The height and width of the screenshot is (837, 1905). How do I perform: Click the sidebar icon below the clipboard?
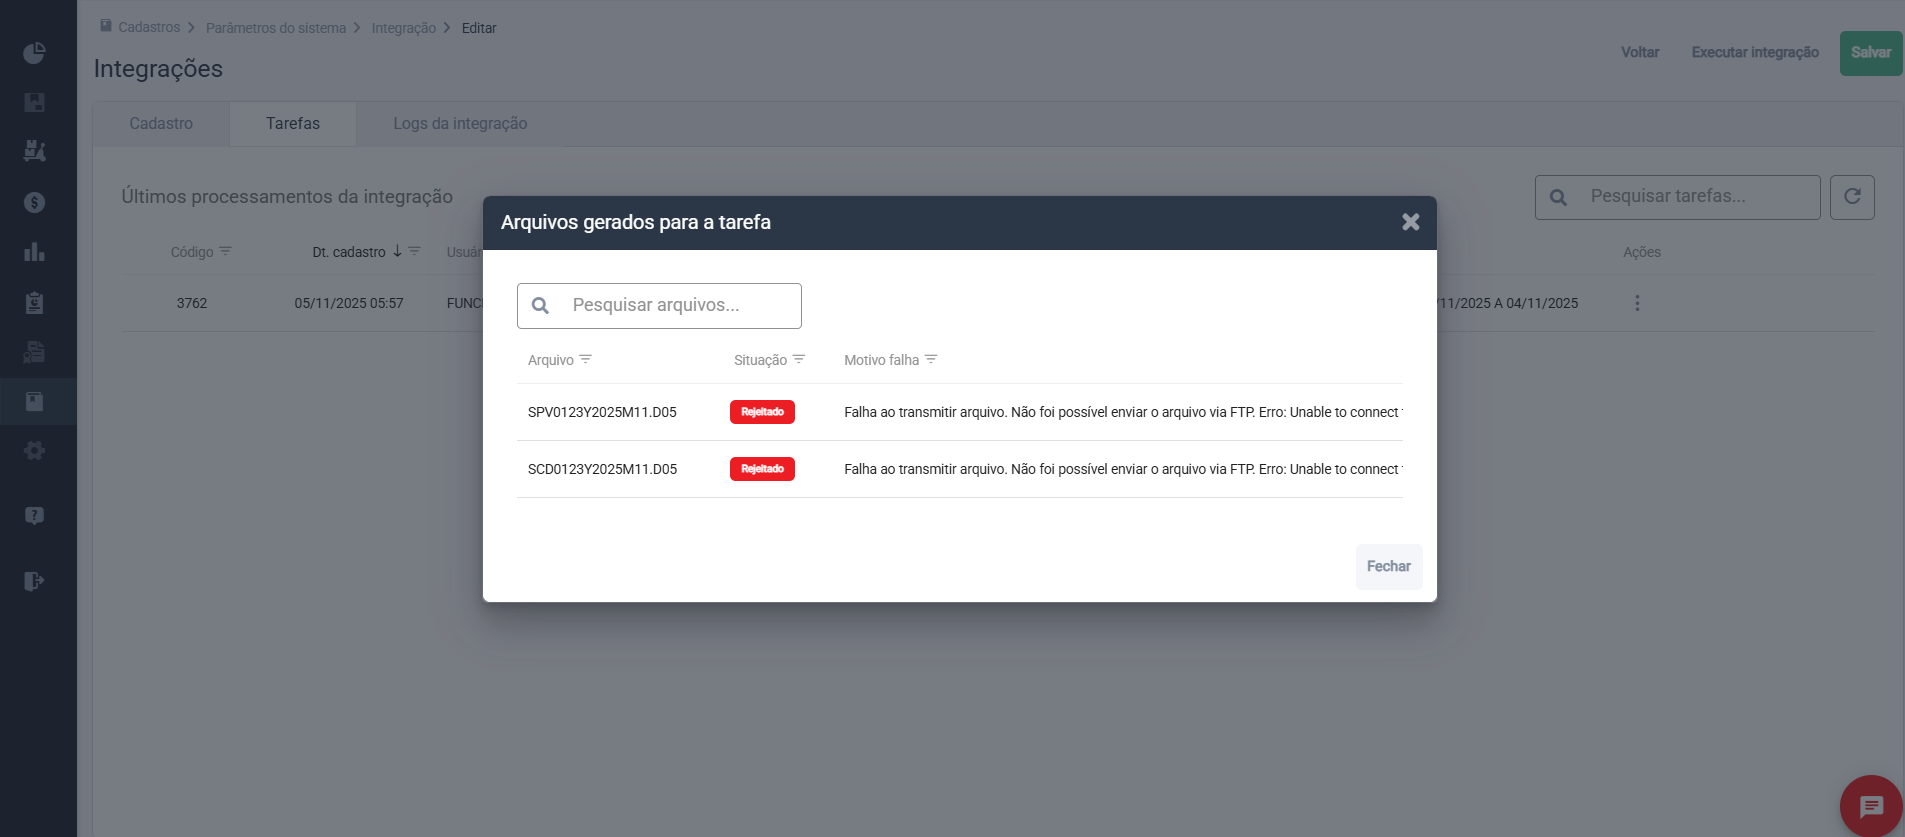click(x=34, y=352)
